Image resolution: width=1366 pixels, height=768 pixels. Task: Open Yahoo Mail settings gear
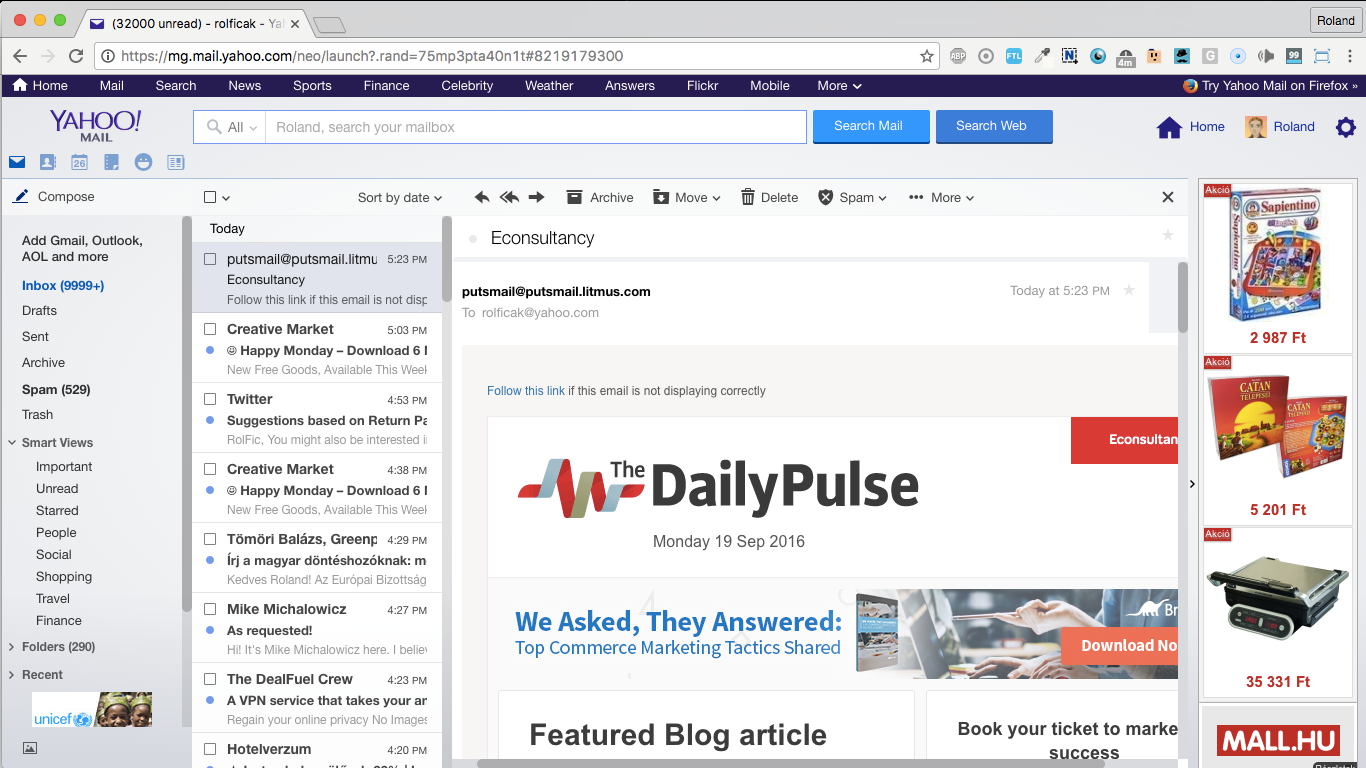pyautogui.click(x=1345, y=127)
